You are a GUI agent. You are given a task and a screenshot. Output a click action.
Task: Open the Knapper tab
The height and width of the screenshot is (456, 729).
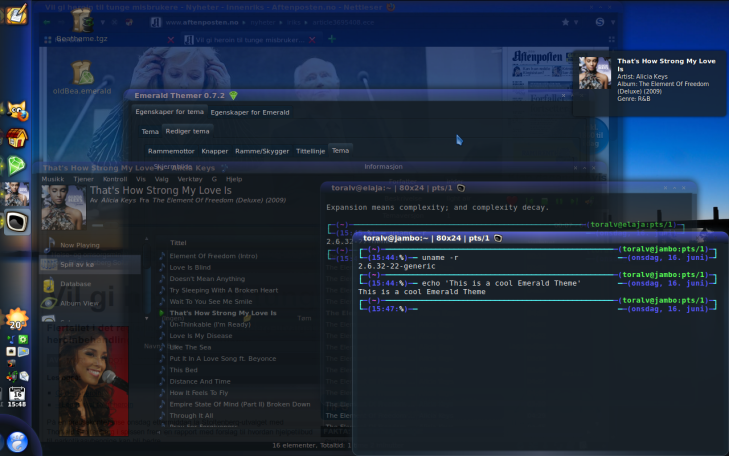pyautogui.click(x=215, y=151)
